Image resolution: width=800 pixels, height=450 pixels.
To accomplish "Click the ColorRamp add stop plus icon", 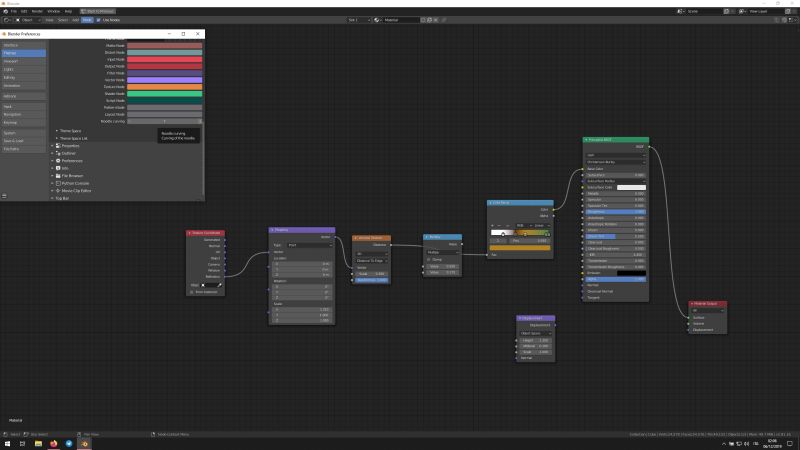I will click(x=492, y=226).
